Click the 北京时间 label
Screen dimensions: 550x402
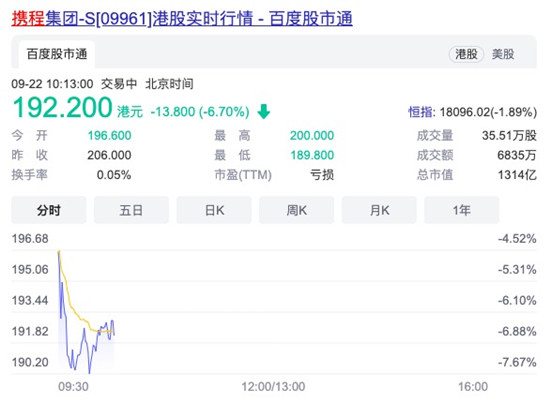coord(169,84)
